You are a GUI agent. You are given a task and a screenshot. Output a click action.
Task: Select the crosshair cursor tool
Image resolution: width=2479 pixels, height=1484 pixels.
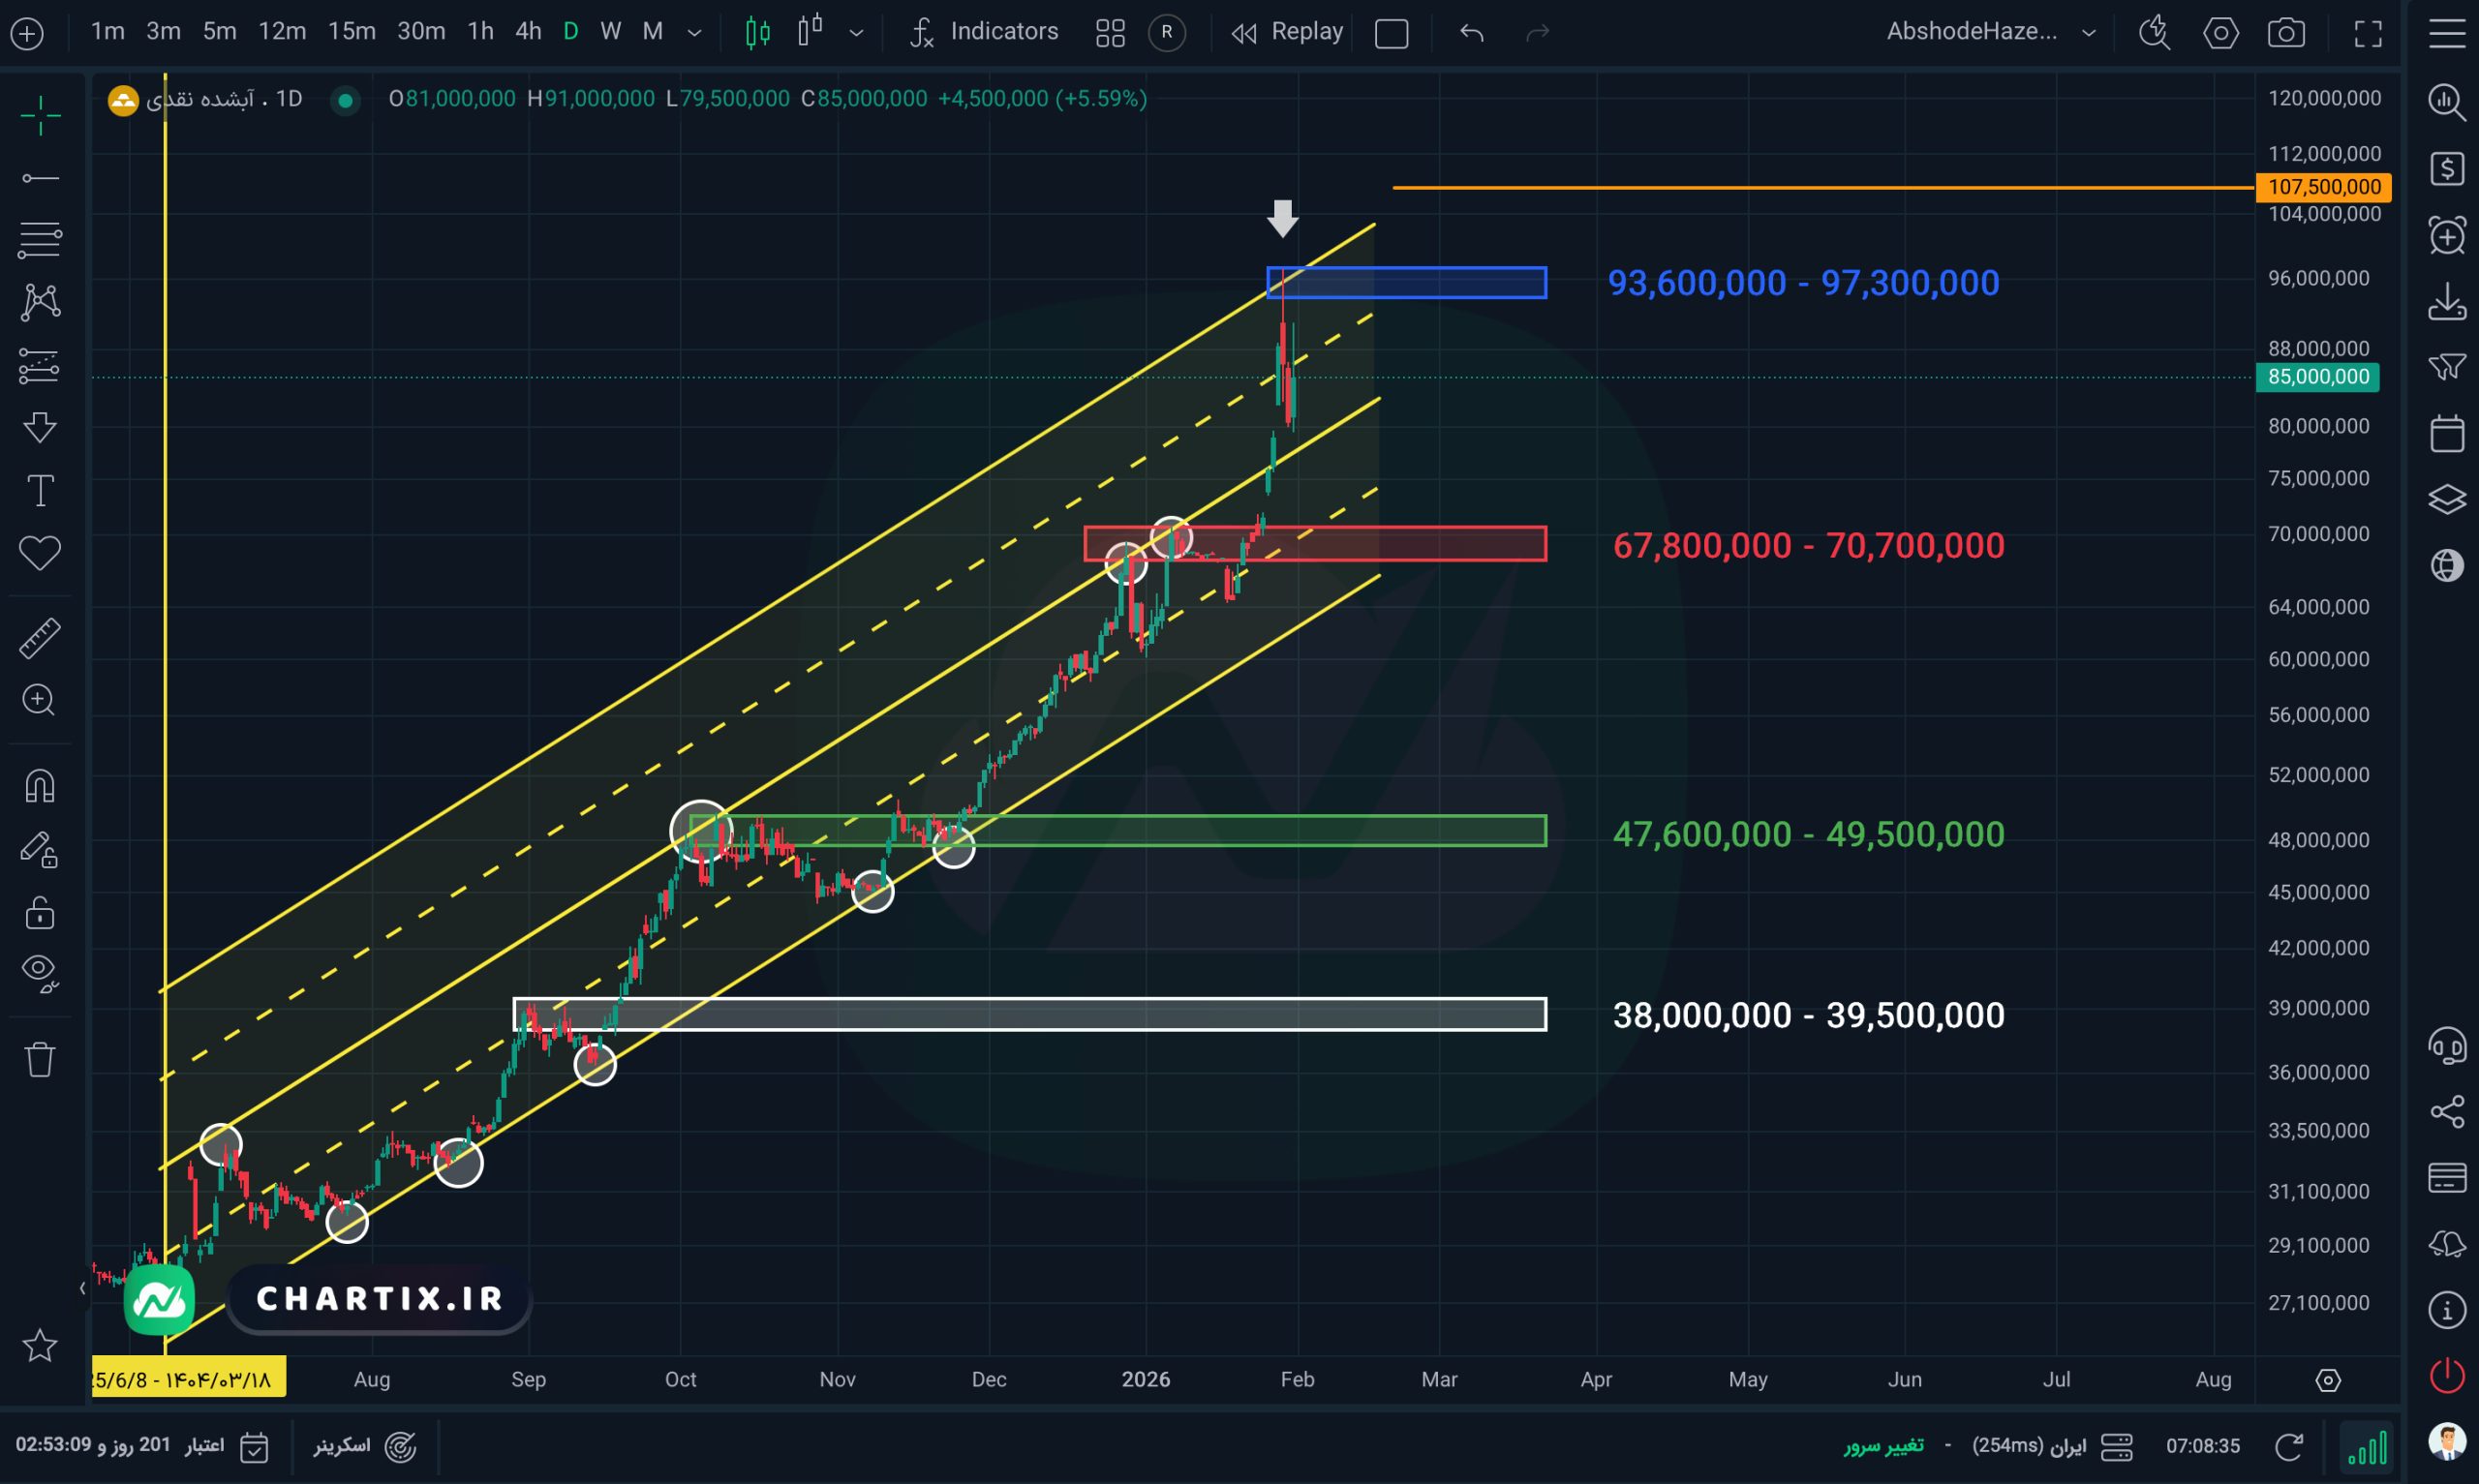(x=40, y=115)
